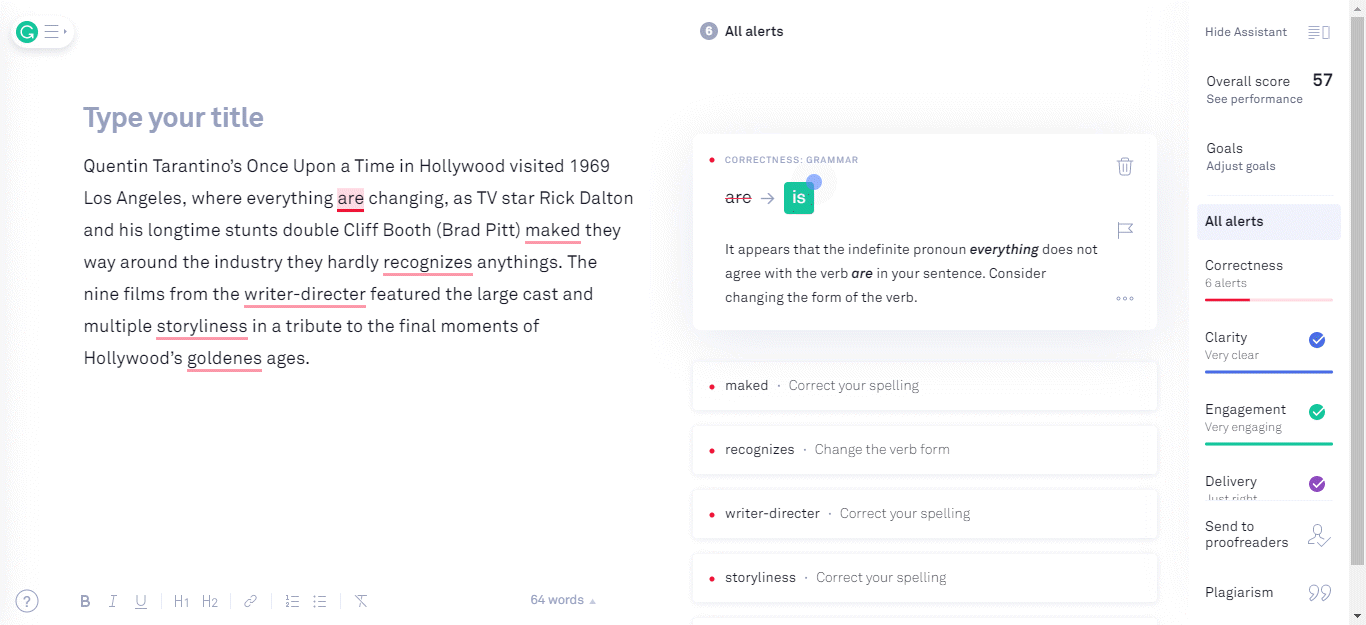This screenshot has width=1366, height=625.
Task: Expand the 'storyliness' spelling alert
Action: [924, 578]
